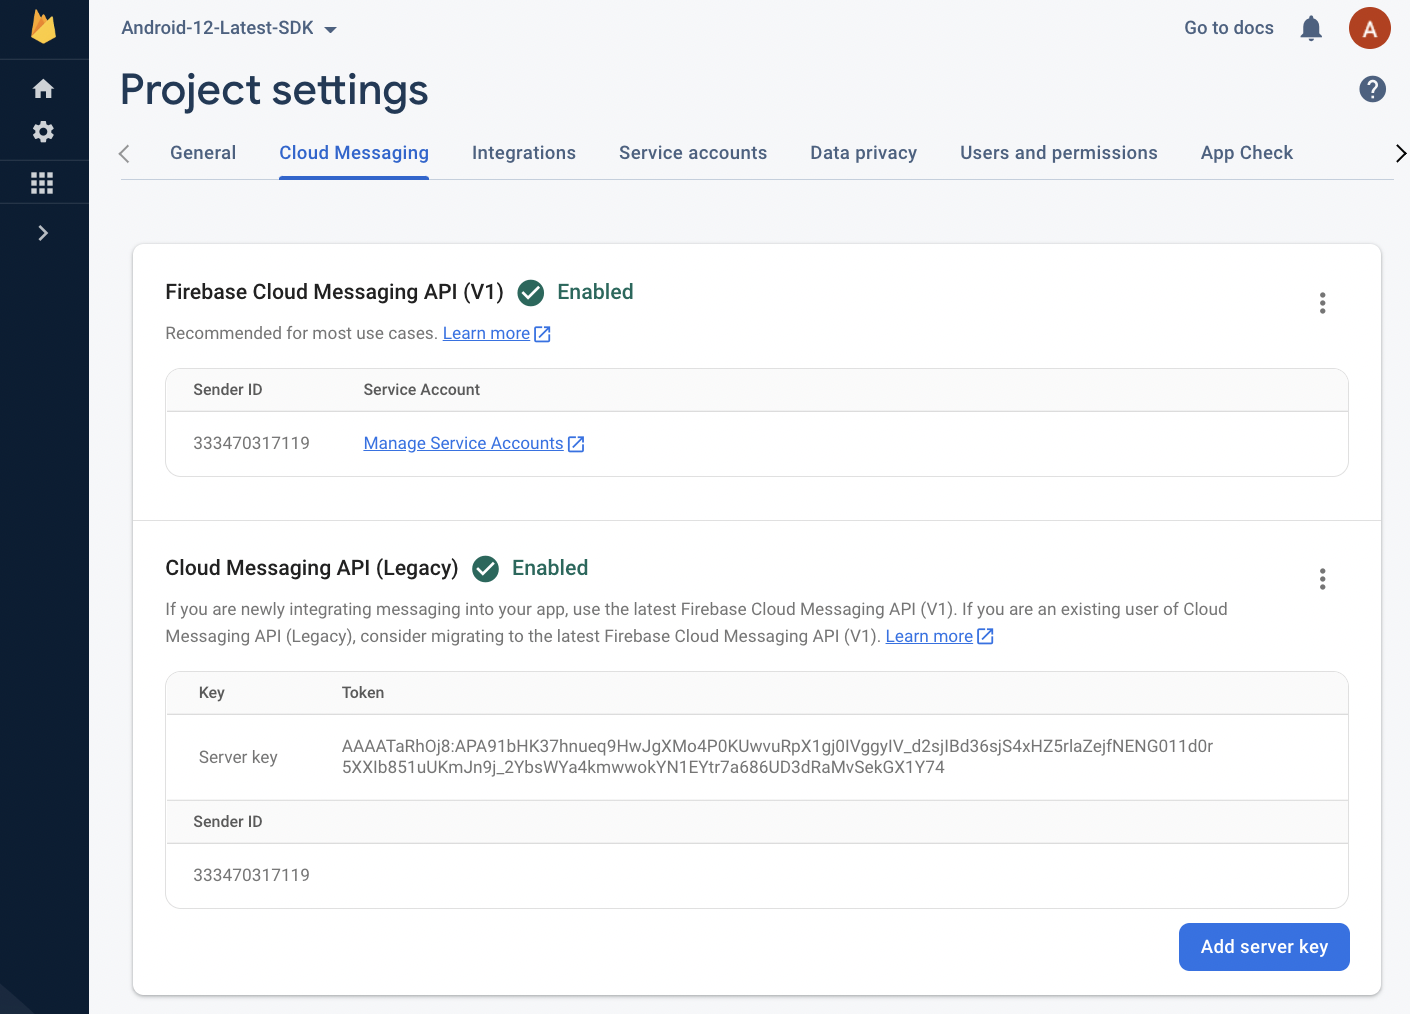Click the V1 API enabled checkmark icon
Image resolution: width=1410 pixels, height=1014 pixels.
(x=531, y=293)
